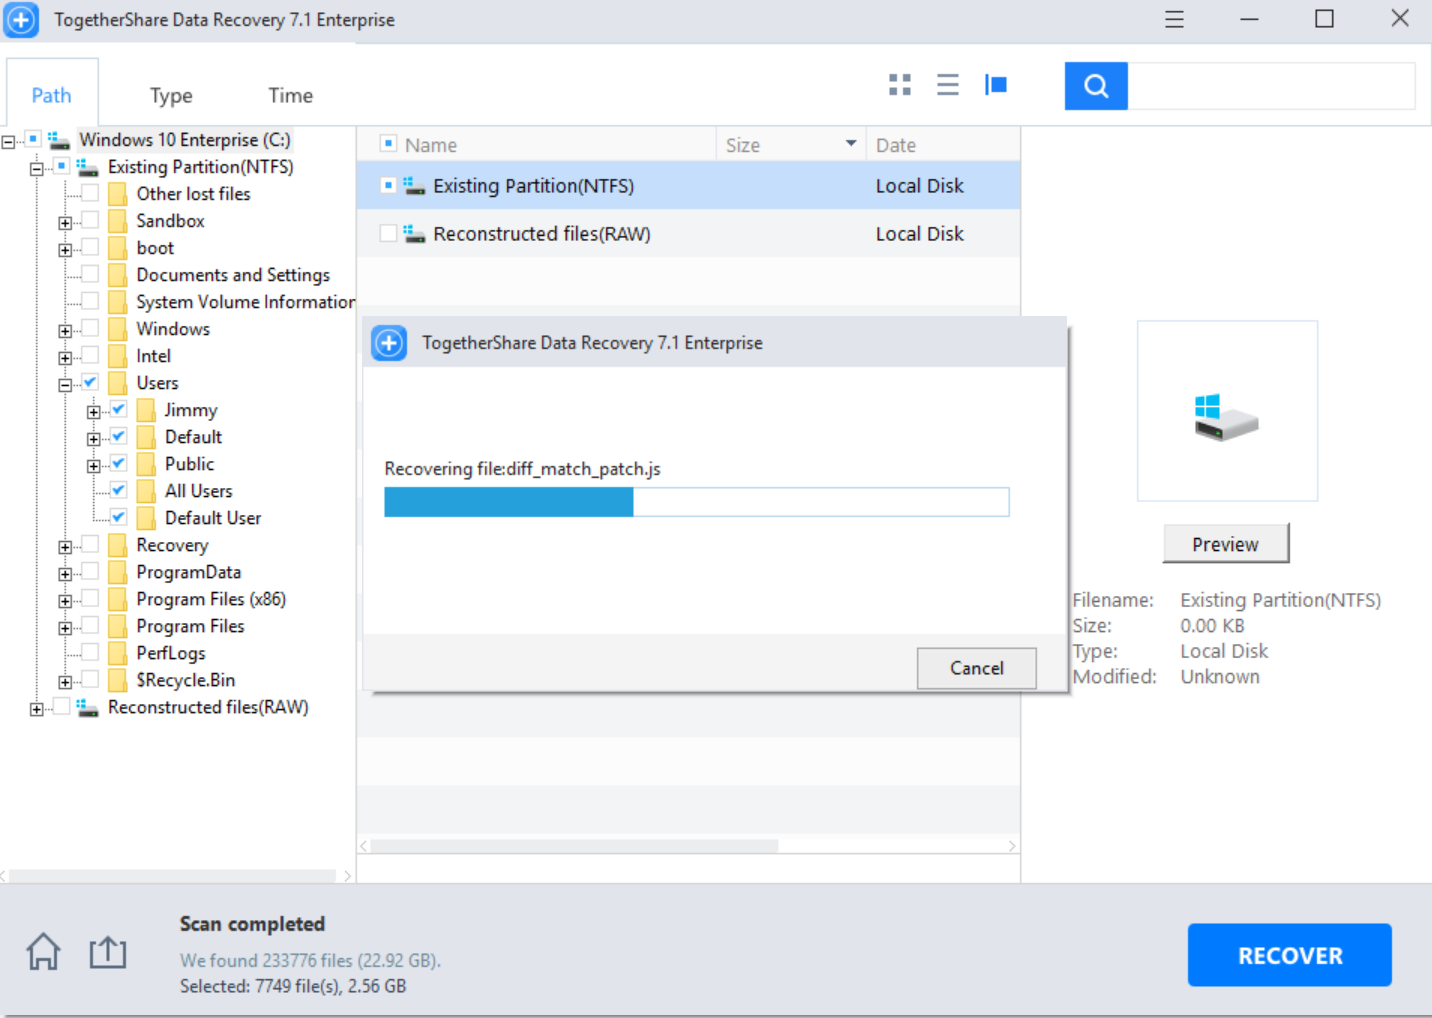Collapse the Existing Partition(NTFS) tree node
This screenshot has height=1018, width=1432.
[x=36, y=169]
